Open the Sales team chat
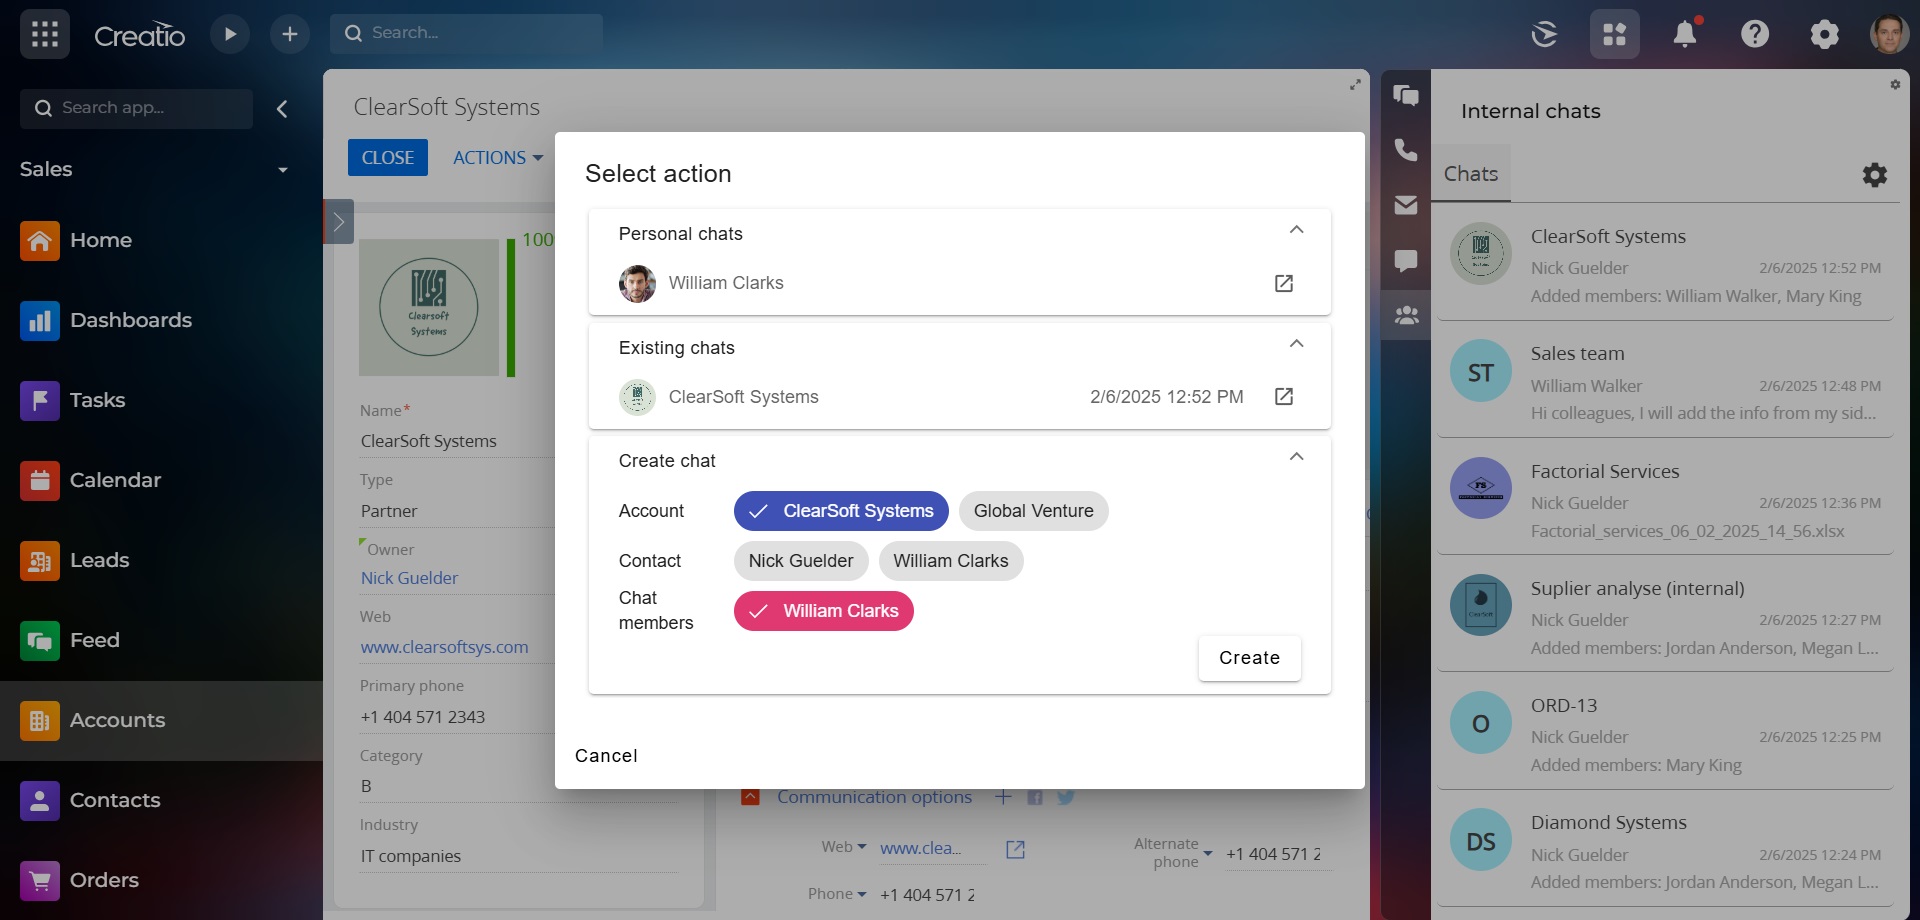This screenshot has height=920, width=1920. (1665, 382)
